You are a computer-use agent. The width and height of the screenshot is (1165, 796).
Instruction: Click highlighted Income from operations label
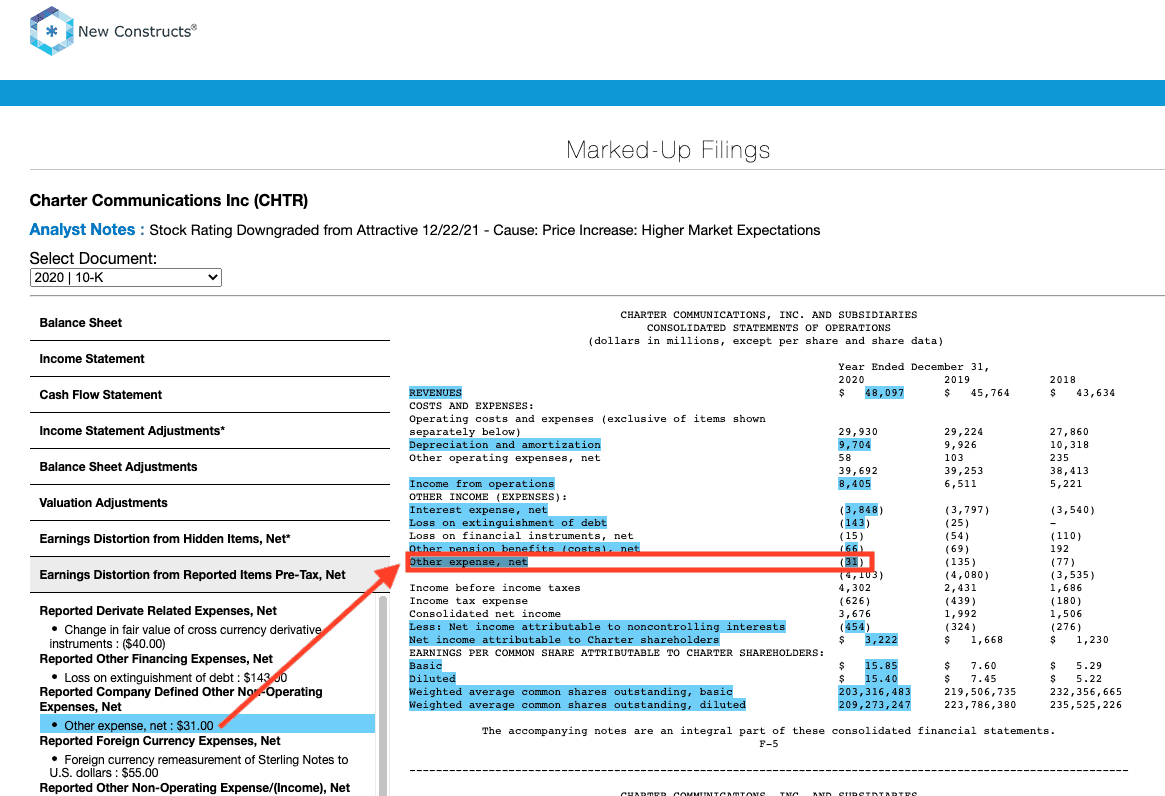click(481, 484)
